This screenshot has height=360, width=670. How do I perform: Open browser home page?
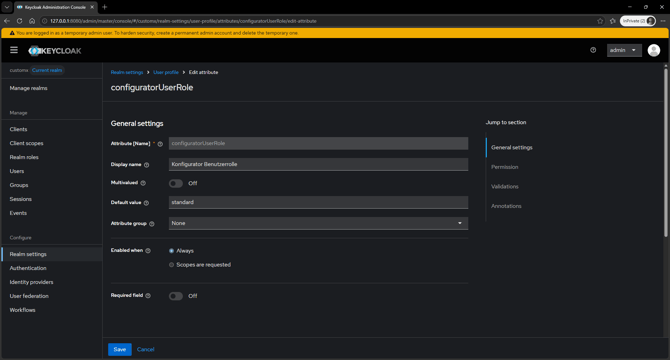(x=32, y=21)
